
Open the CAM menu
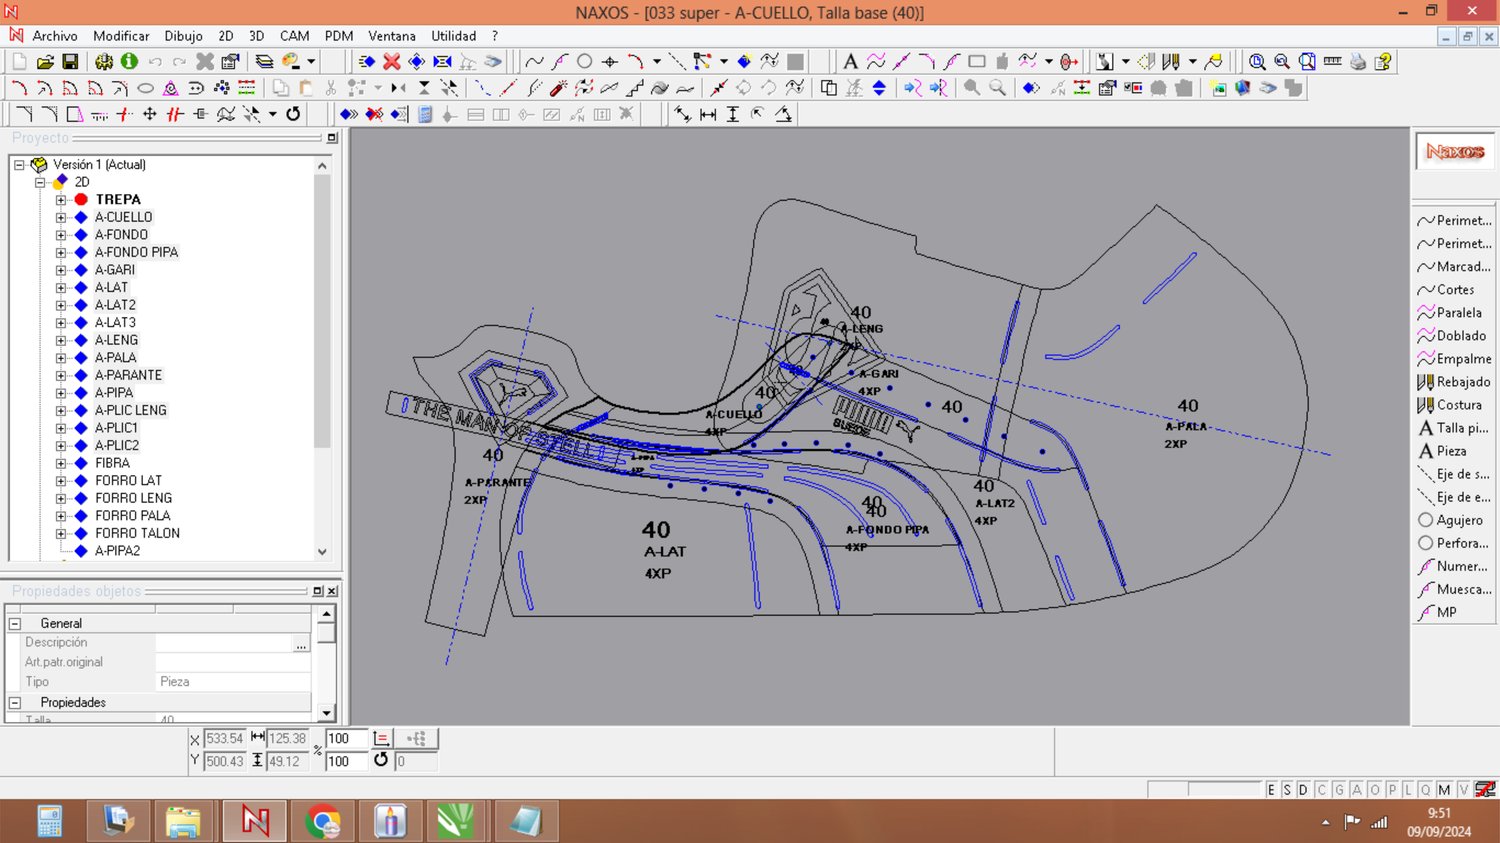(x=294, y=36)
